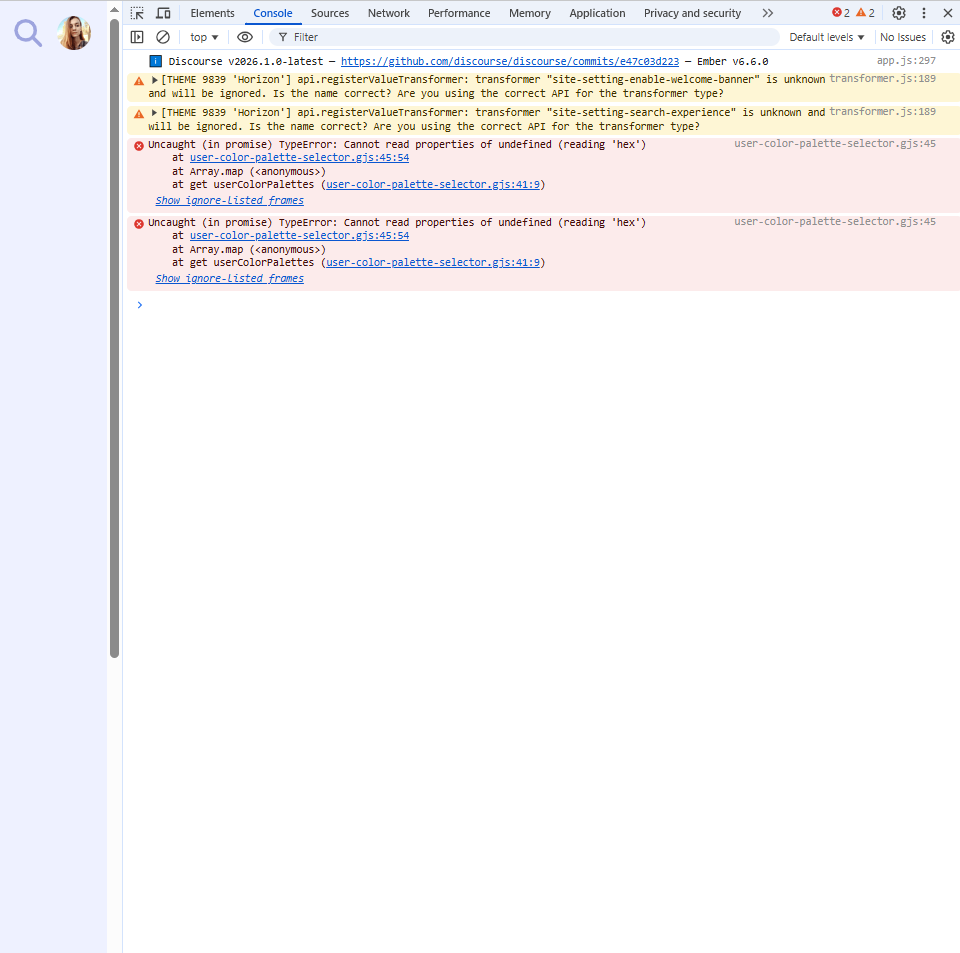
Task: Open the top JavaScript context dropdown
Action: click(x=204, y=37)
